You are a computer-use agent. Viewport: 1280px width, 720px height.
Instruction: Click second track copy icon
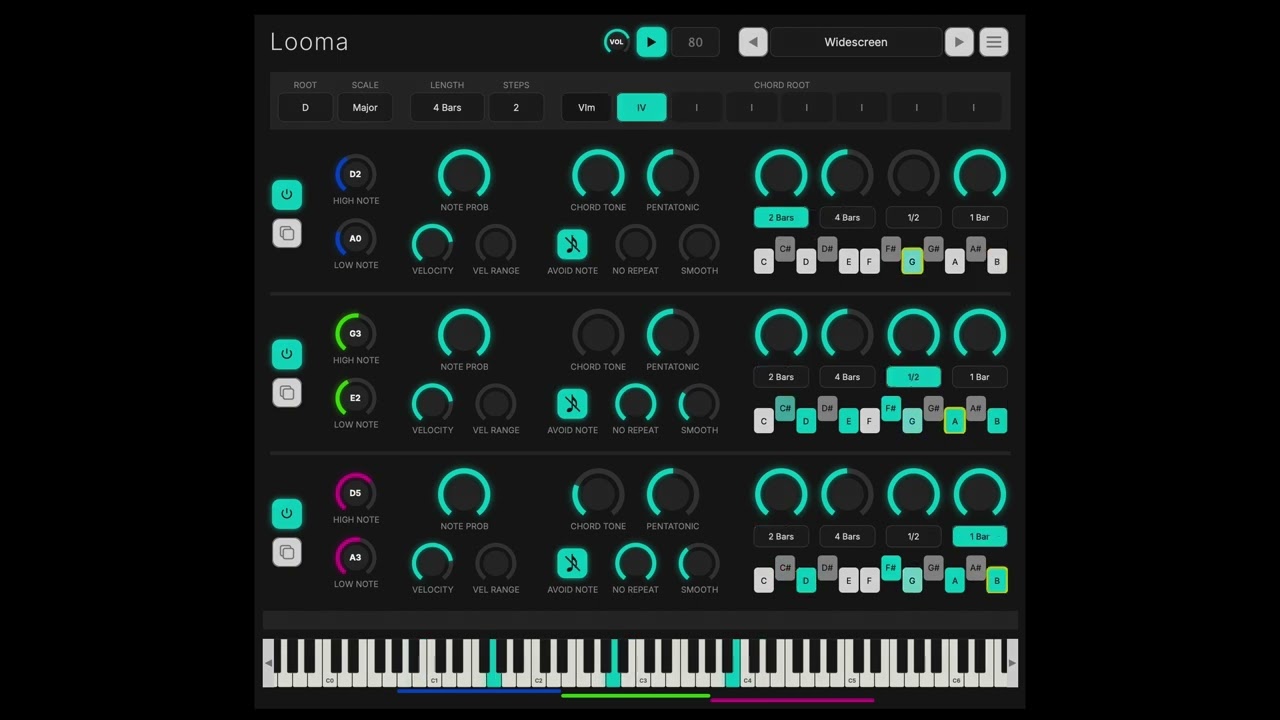pos(287,392)
